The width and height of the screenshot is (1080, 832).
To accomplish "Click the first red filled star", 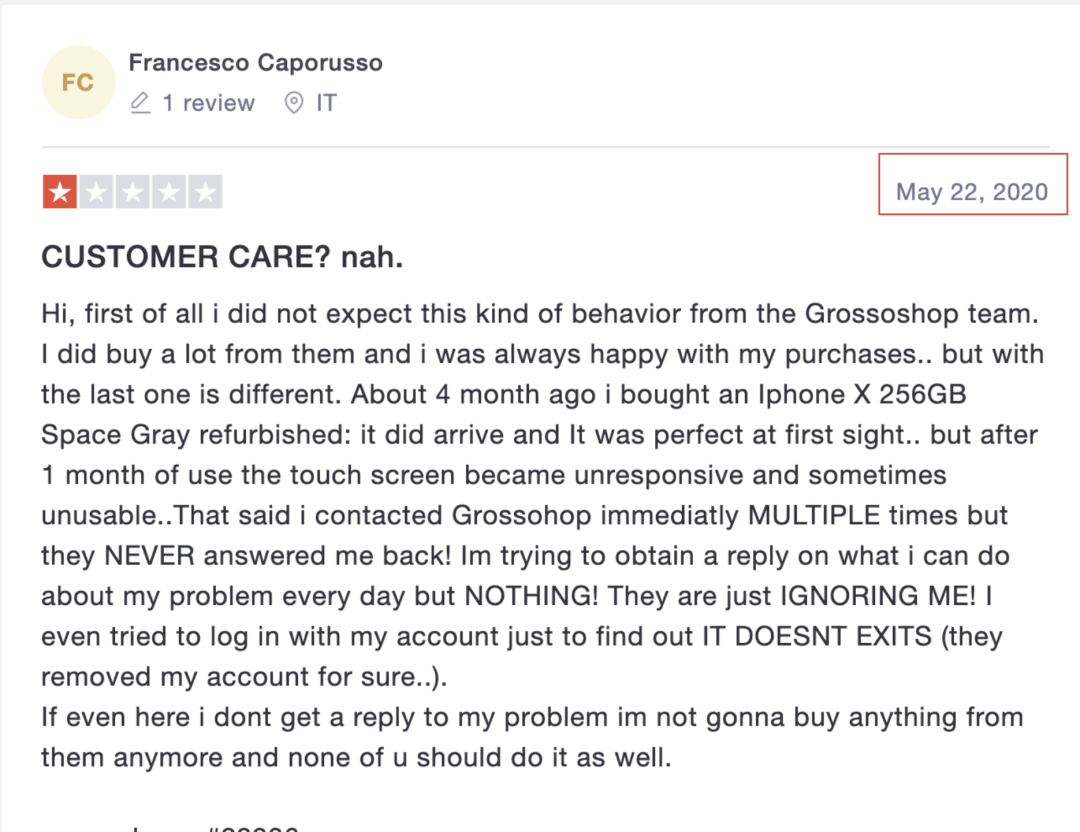I will click(x=60, y=191).
